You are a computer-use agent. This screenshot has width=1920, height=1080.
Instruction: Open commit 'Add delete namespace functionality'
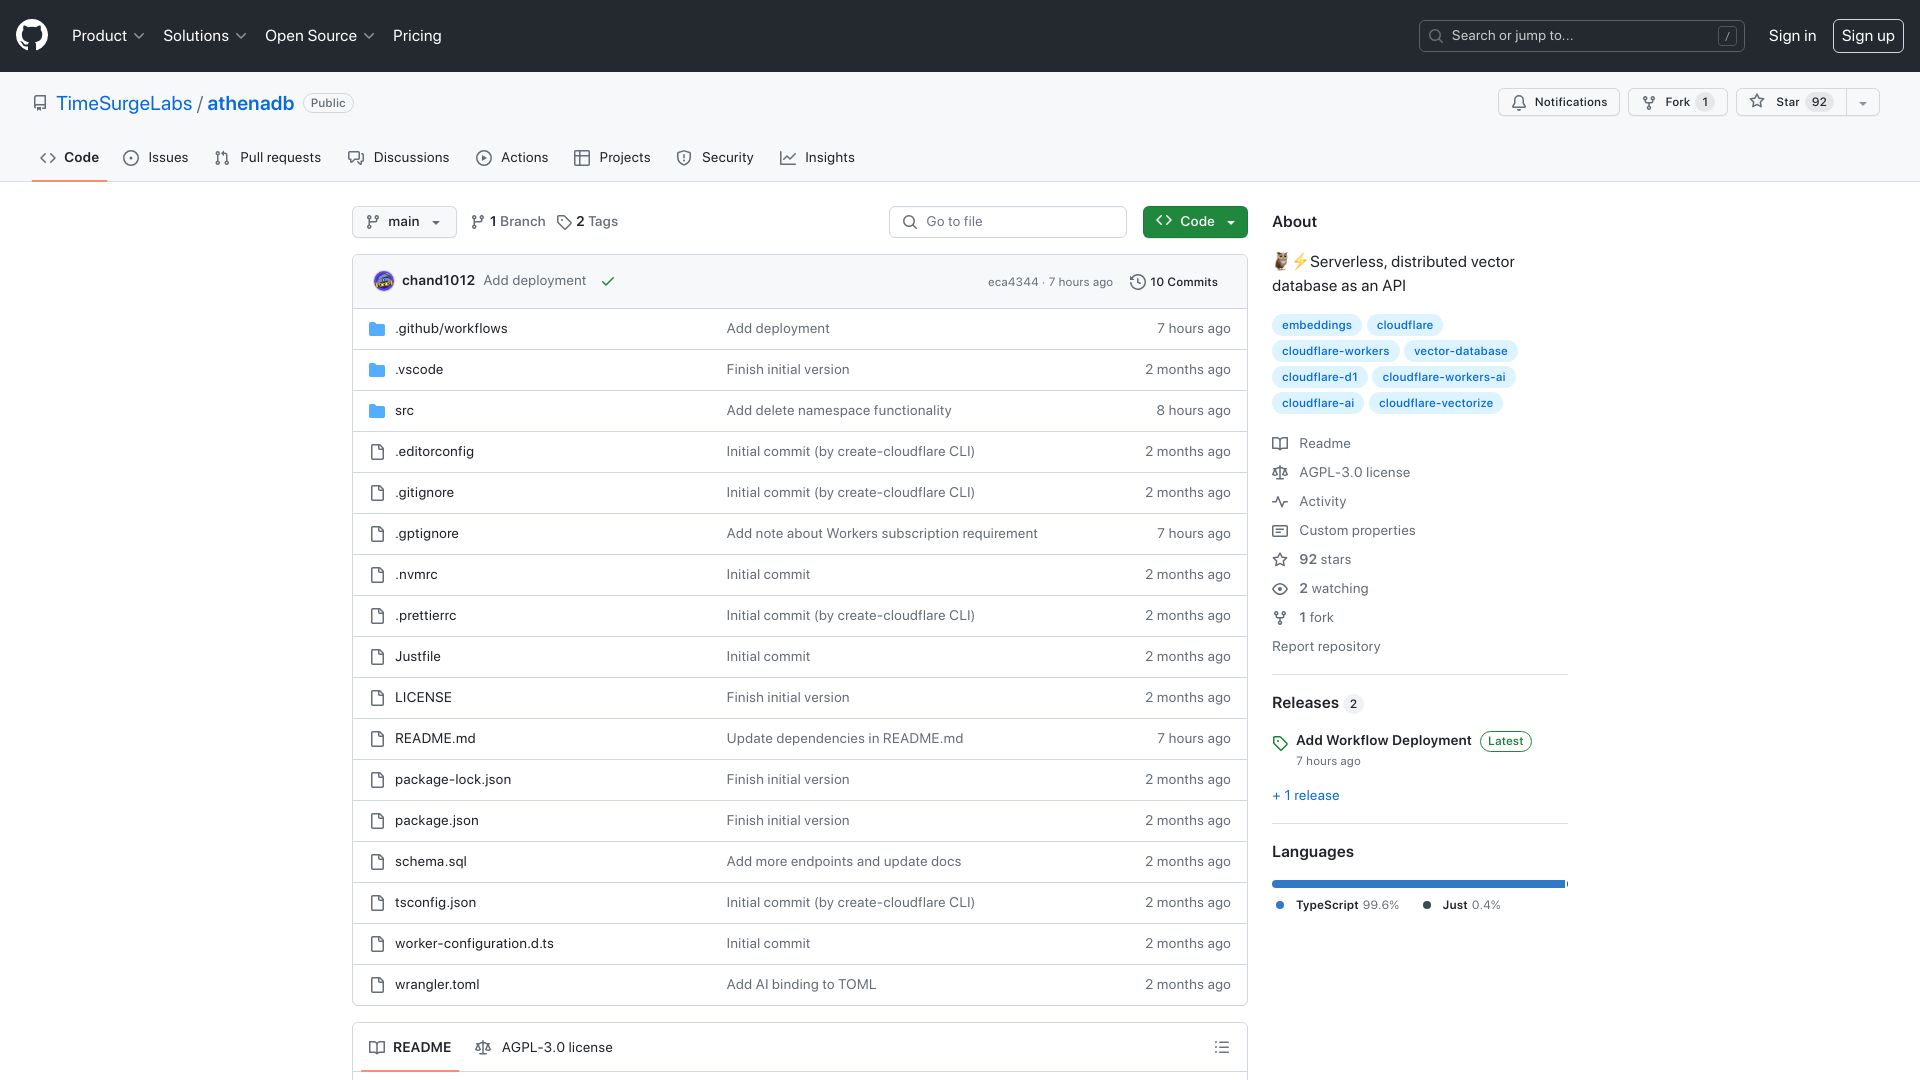838,411
